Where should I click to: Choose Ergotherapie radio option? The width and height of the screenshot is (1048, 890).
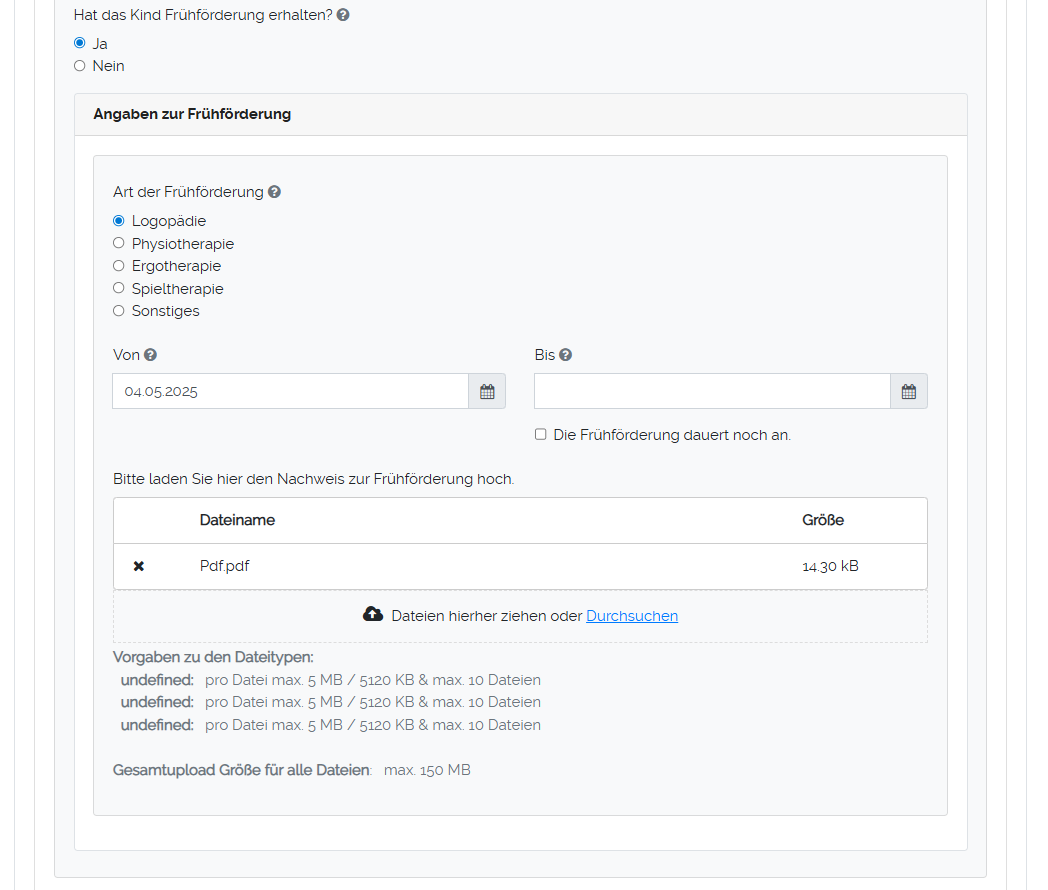coord(119,266)
